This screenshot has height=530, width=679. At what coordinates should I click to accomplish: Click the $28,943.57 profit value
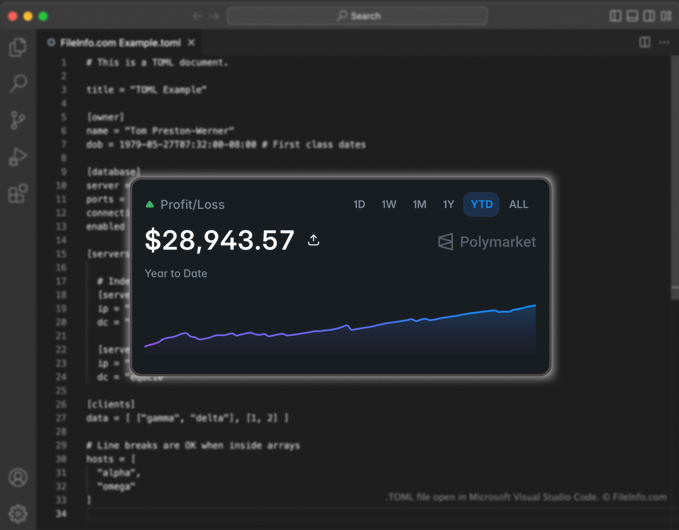[x=220, y=240]
